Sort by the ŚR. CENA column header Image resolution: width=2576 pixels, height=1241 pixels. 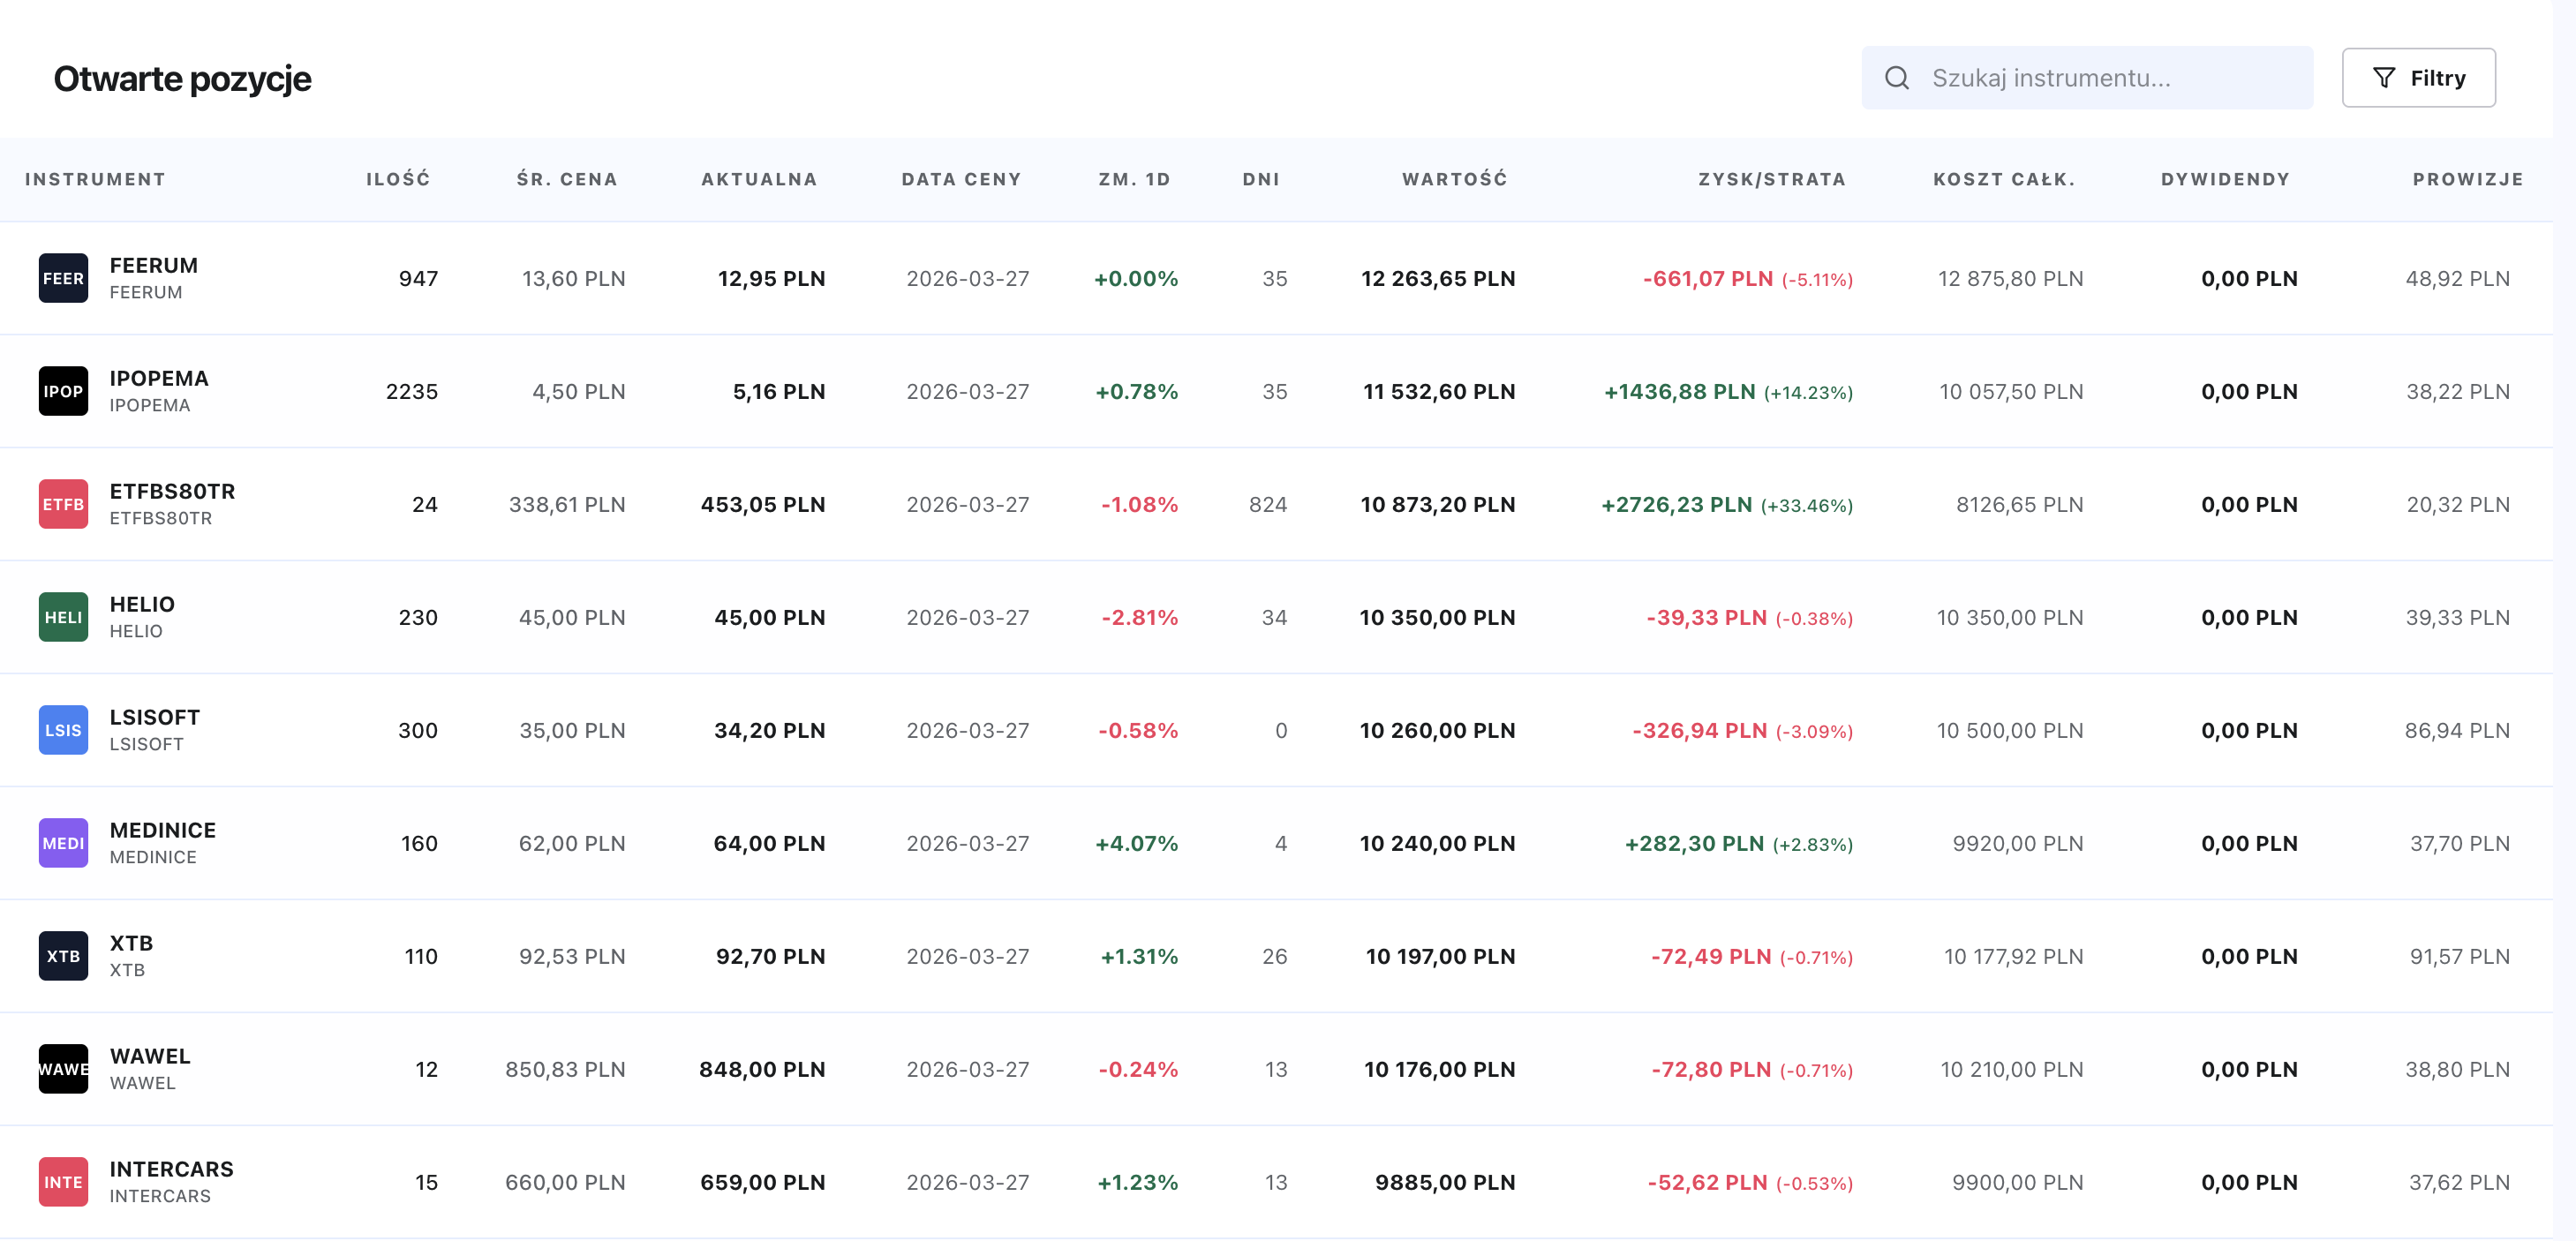tap(567, 180)
